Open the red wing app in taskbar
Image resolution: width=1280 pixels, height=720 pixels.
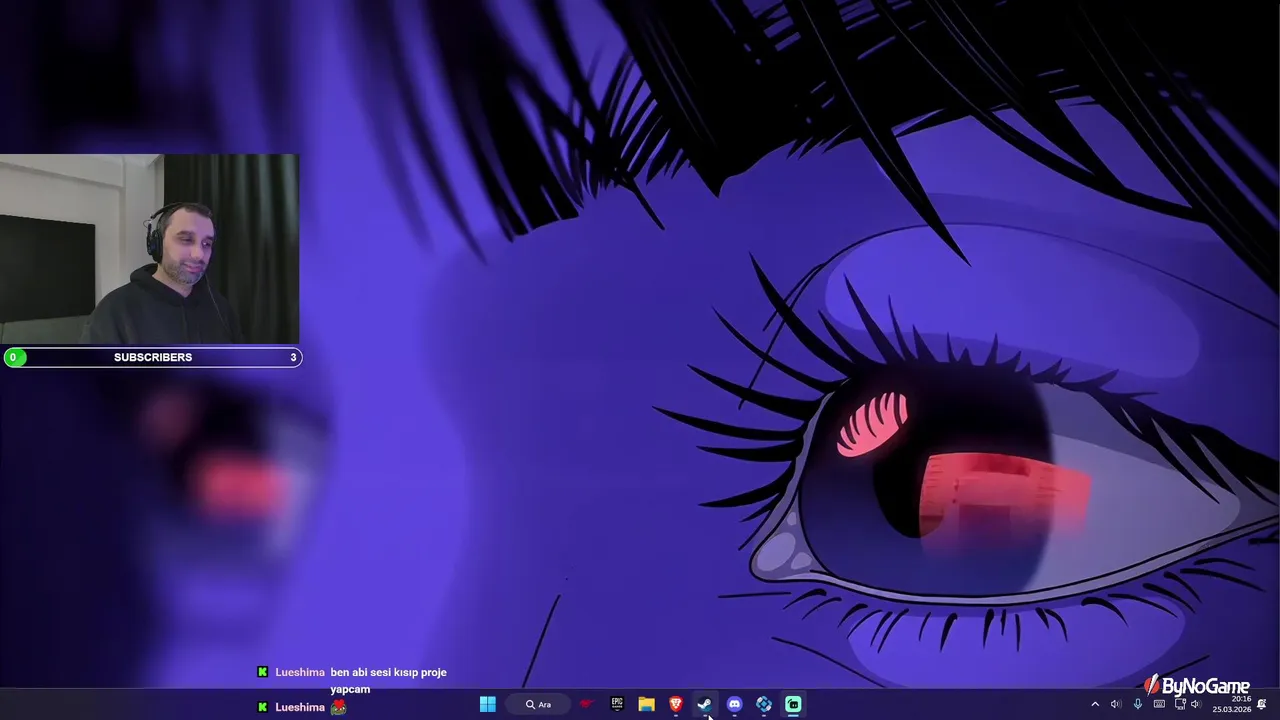[x=587, y=704]
